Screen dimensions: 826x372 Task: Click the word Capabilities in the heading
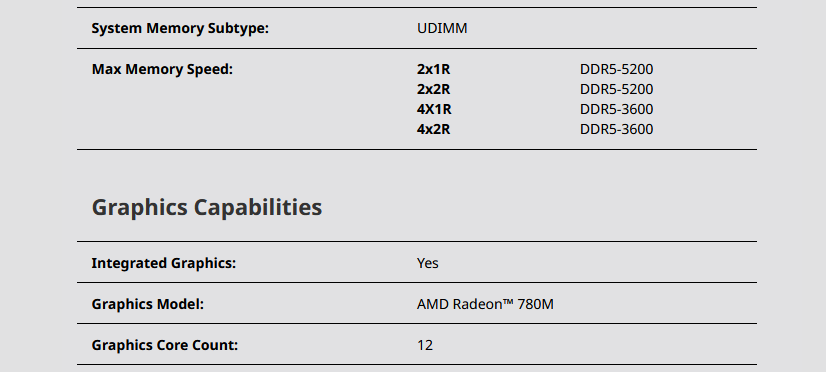coord(258,208)
